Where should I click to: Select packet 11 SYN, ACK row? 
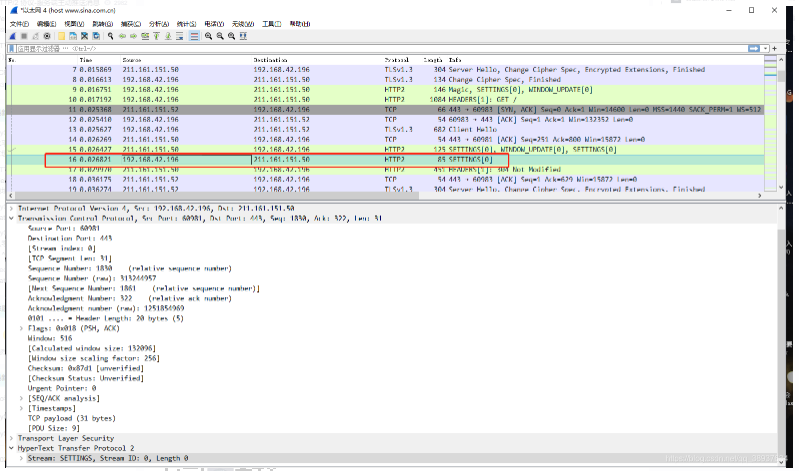pyautogui.click(x=385, y=110)
